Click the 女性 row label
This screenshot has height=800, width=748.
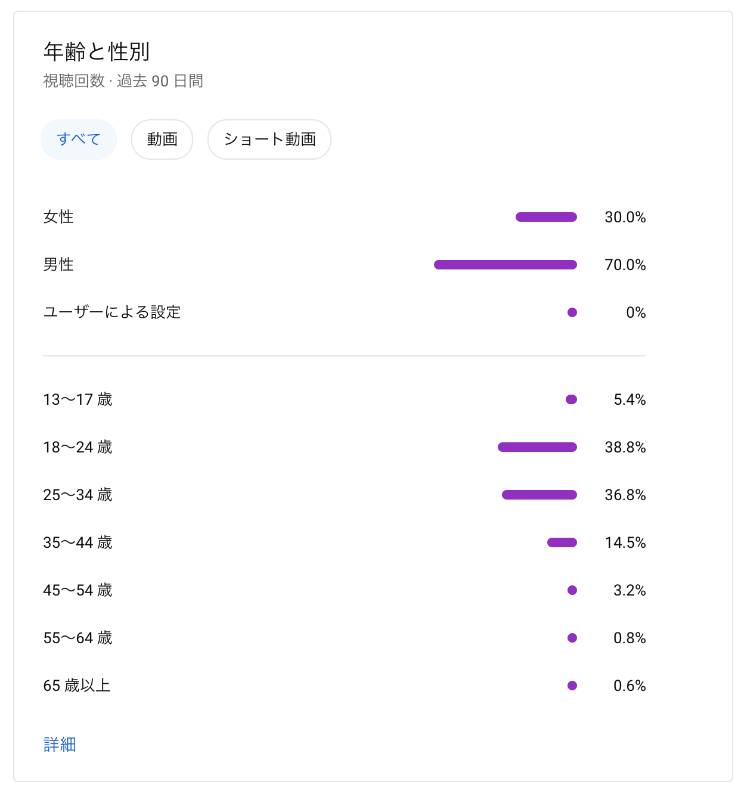59,217
